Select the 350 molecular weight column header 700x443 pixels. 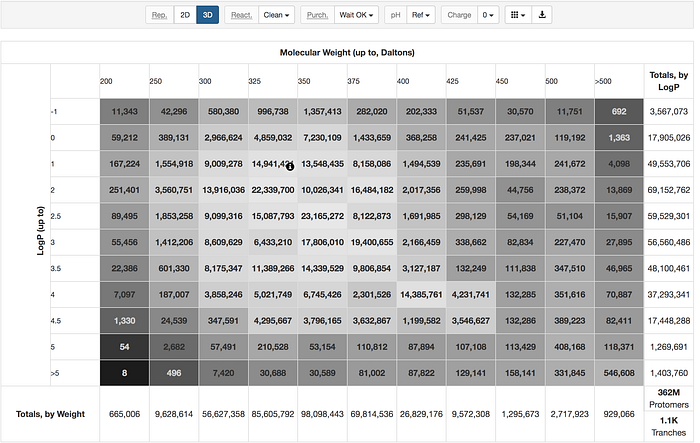[x=322, y=81]
